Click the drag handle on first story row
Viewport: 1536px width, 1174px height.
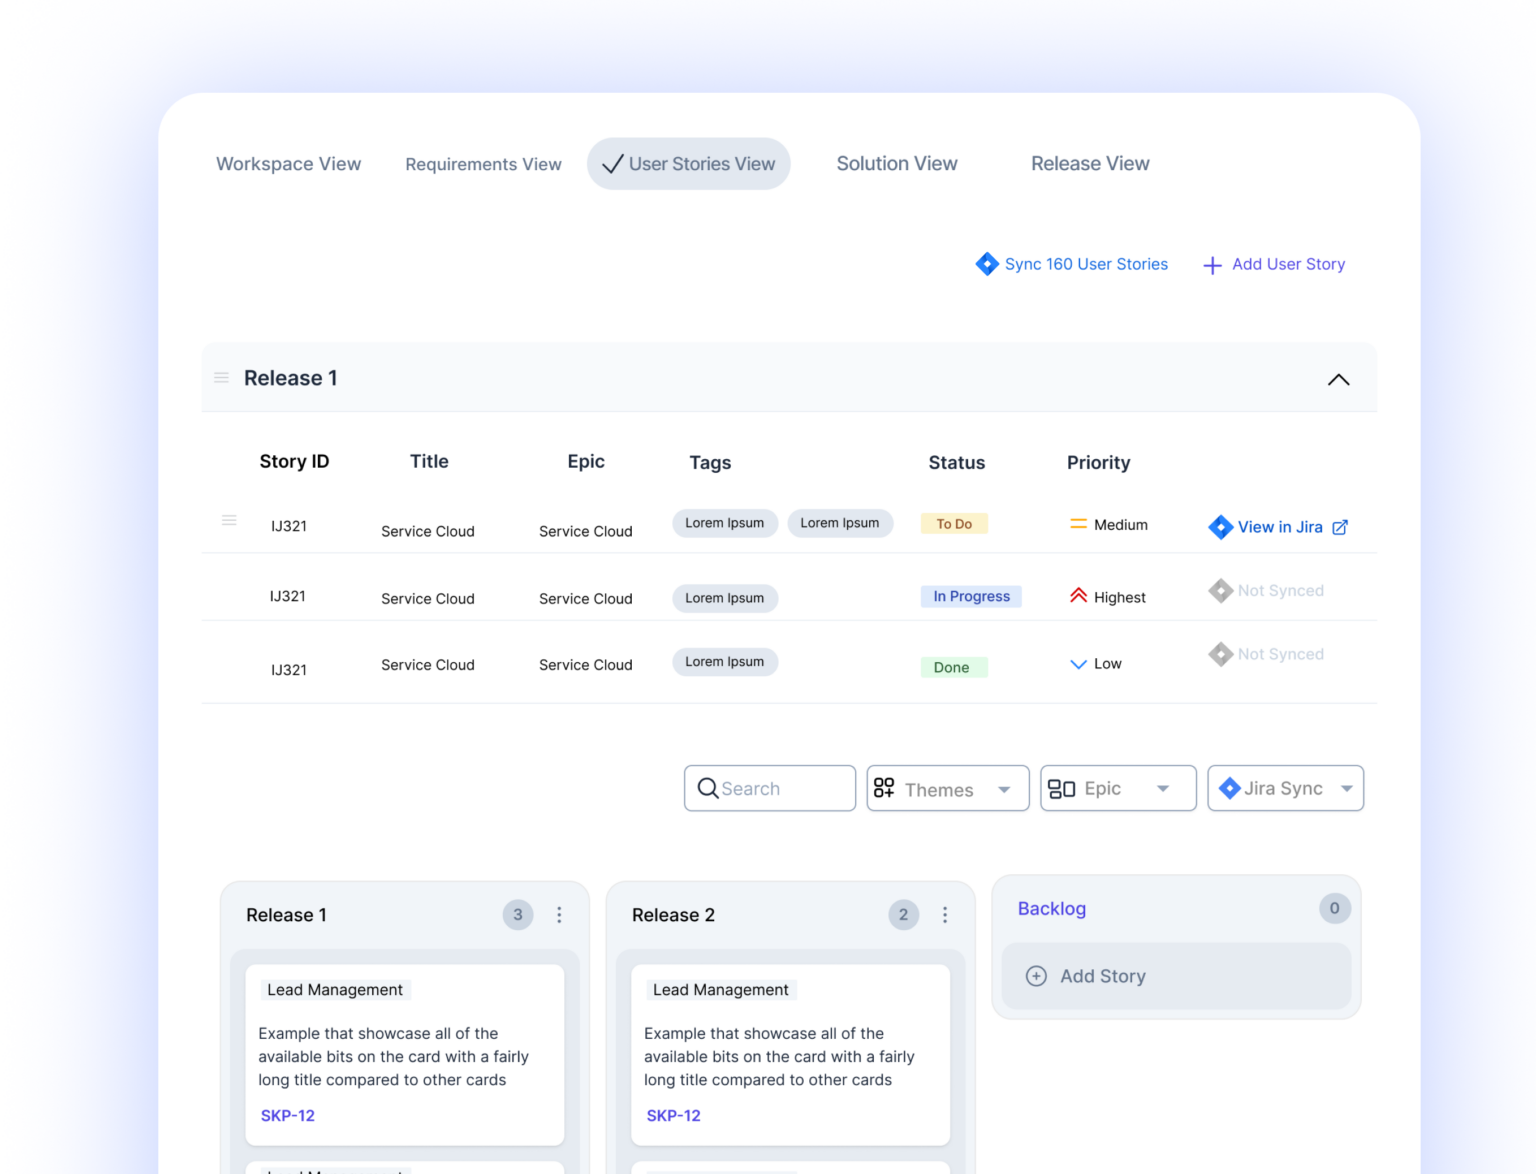click(x=229, y=521)
